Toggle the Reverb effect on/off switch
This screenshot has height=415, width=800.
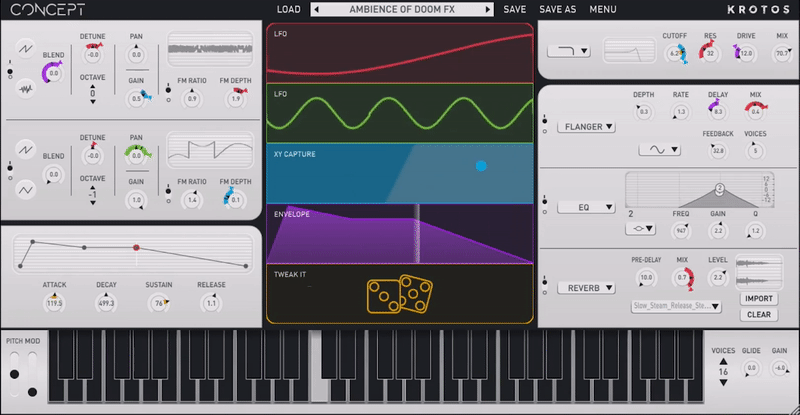[544, 286]
